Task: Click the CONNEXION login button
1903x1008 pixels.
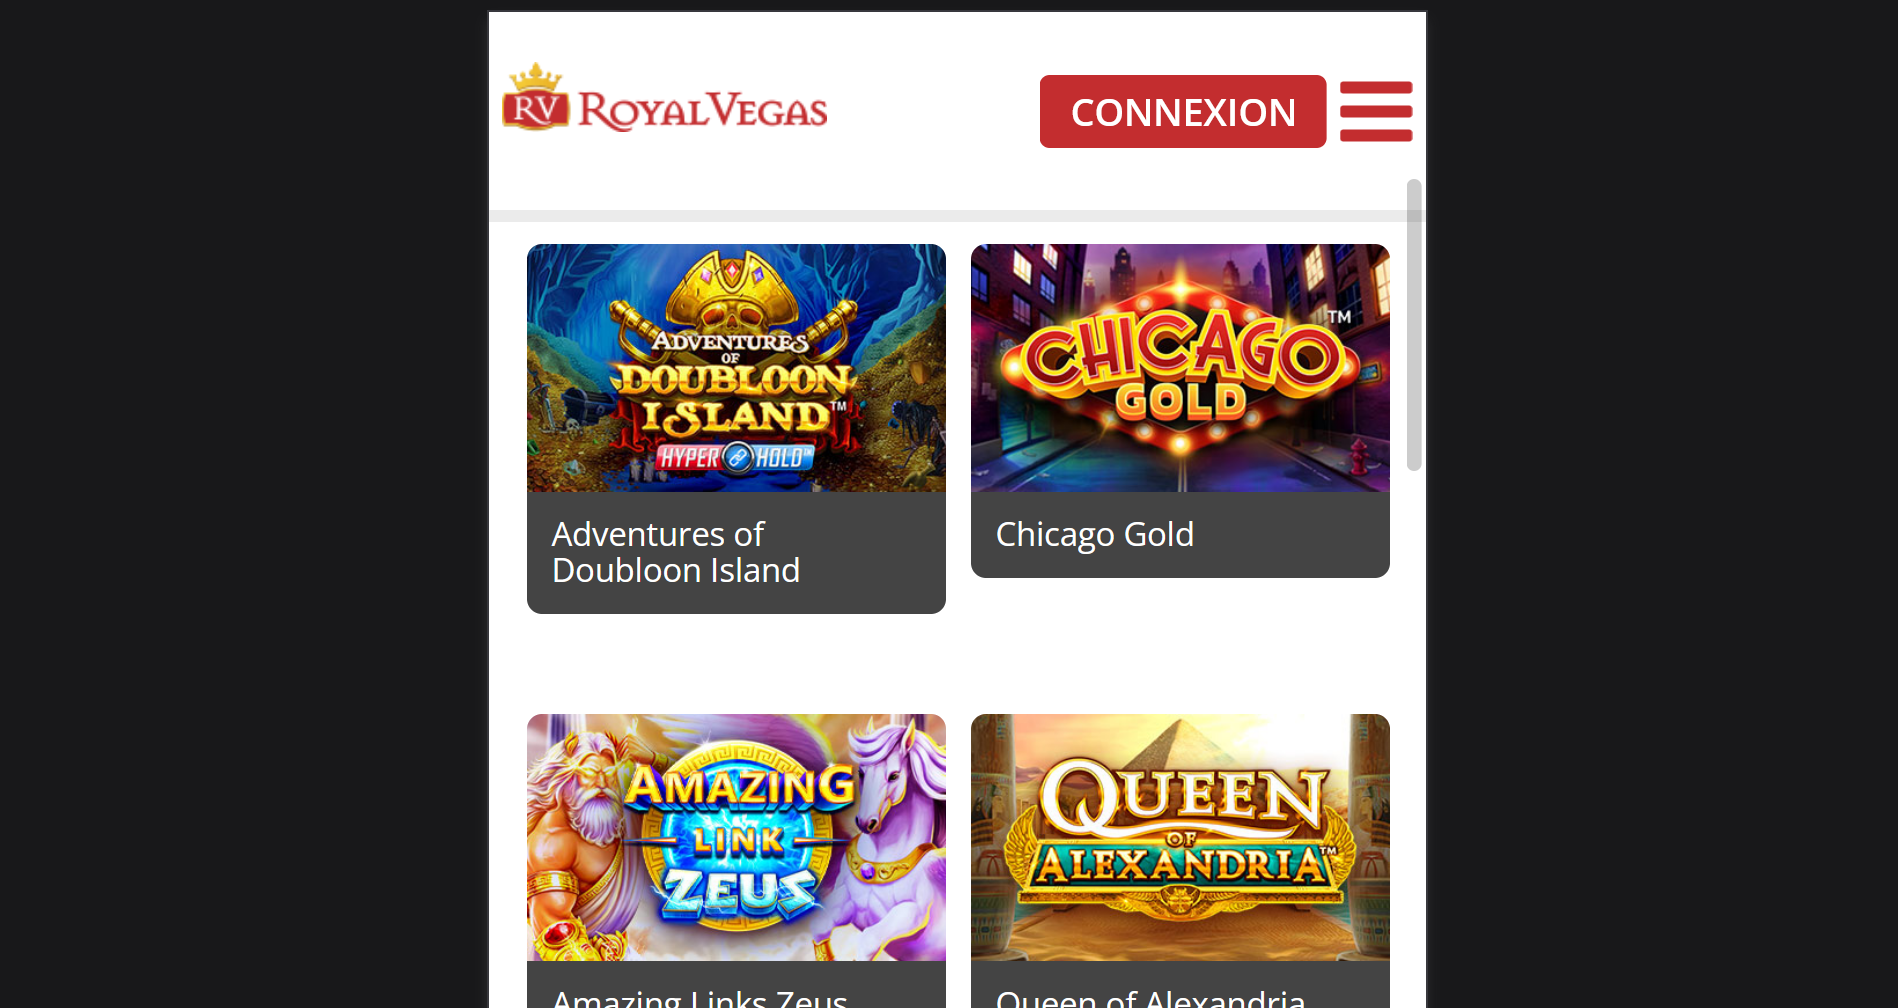Action: 1183,112
